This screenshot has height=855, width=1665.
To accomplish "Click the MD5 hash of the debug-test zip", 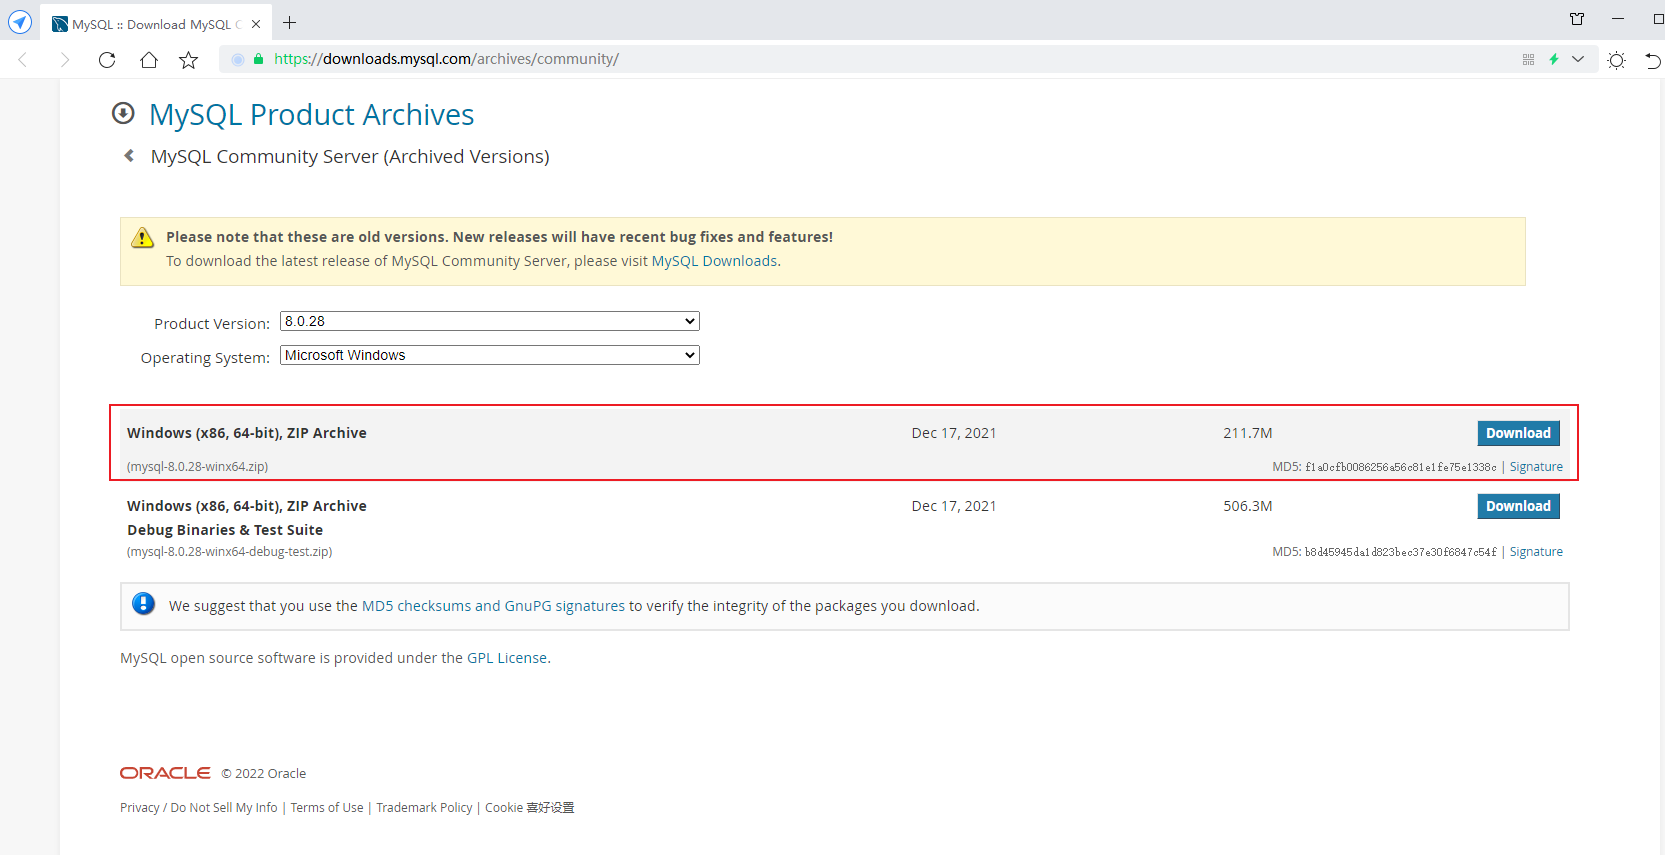I will pyautogui.click(x=1401, y=552).
